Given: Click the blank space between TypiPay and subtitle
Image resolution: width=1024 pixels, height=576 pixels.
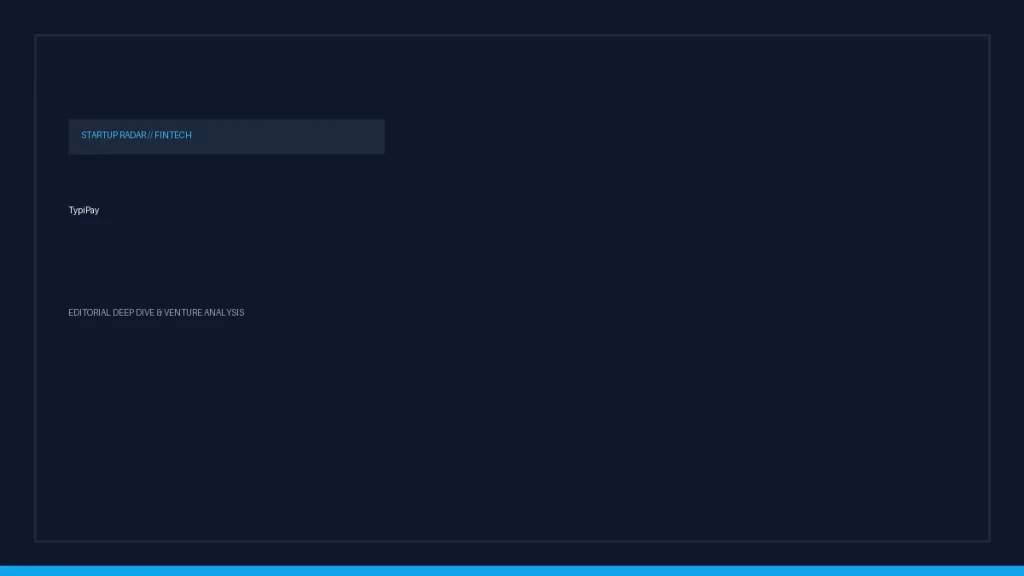Looking at the screenshot, I should 157,261.
